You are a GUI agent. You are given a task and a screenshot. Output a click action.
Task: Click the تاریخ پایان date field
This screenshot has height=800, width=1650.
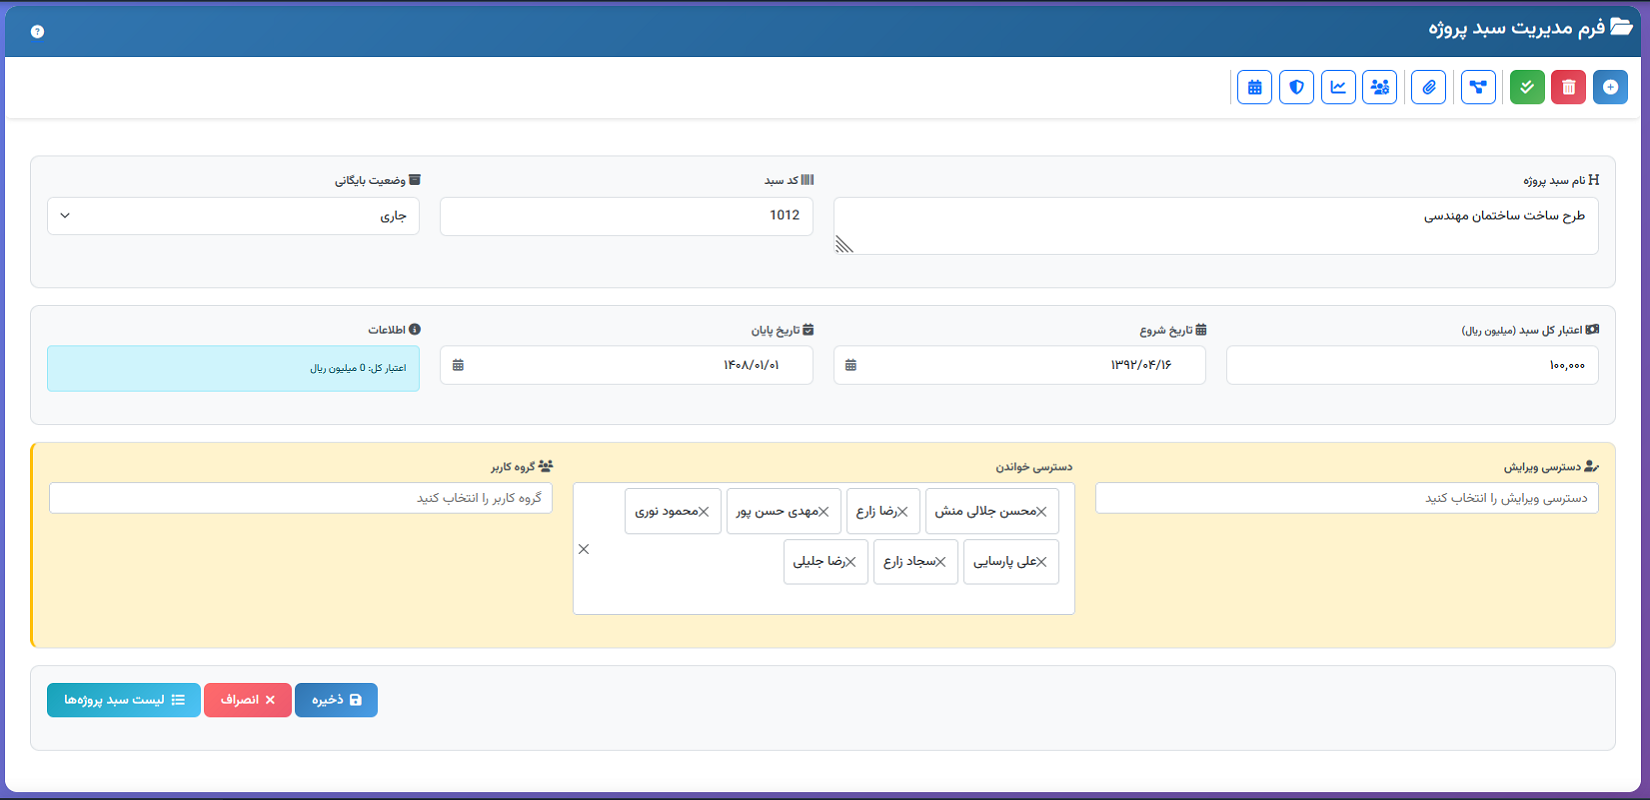point(627,365)
